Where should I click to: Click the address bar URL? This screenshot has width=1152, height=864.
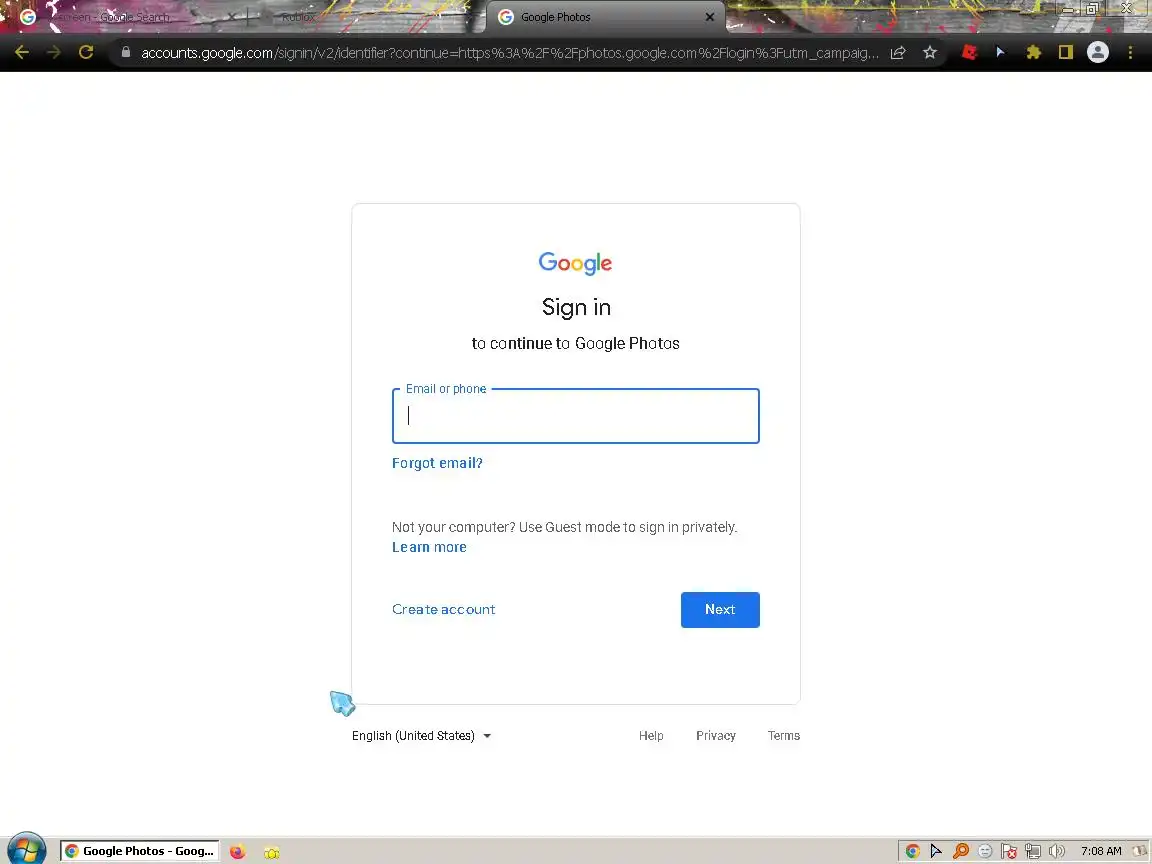tap(509, 53)
